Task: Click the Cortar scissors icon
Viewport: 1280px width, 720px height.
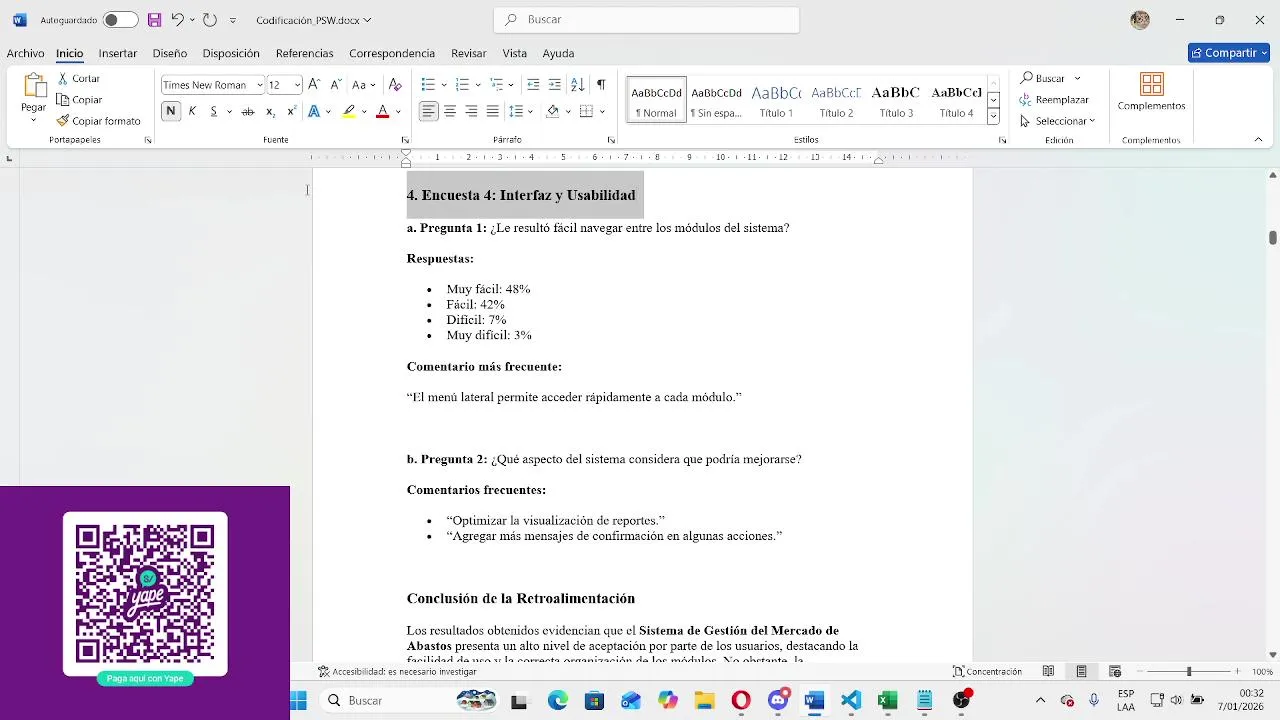Action: (63, 78)
